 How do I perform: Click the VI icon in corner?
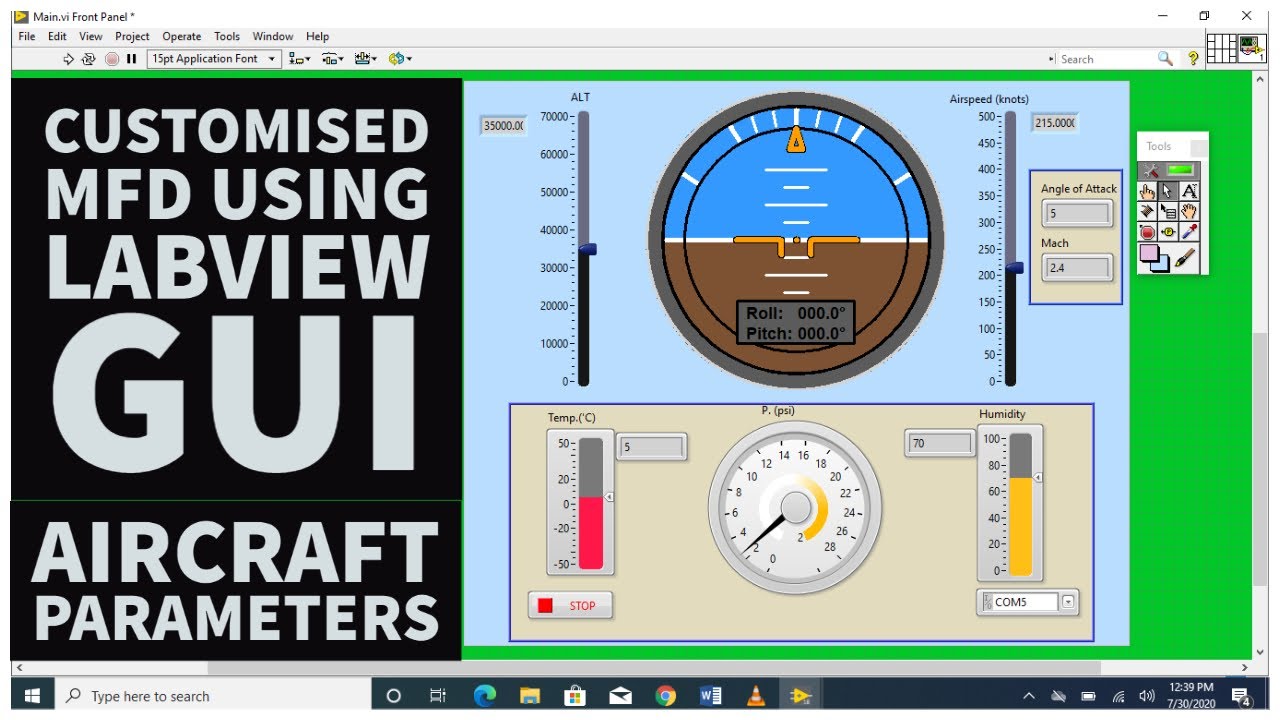[x=1252, y=48]
